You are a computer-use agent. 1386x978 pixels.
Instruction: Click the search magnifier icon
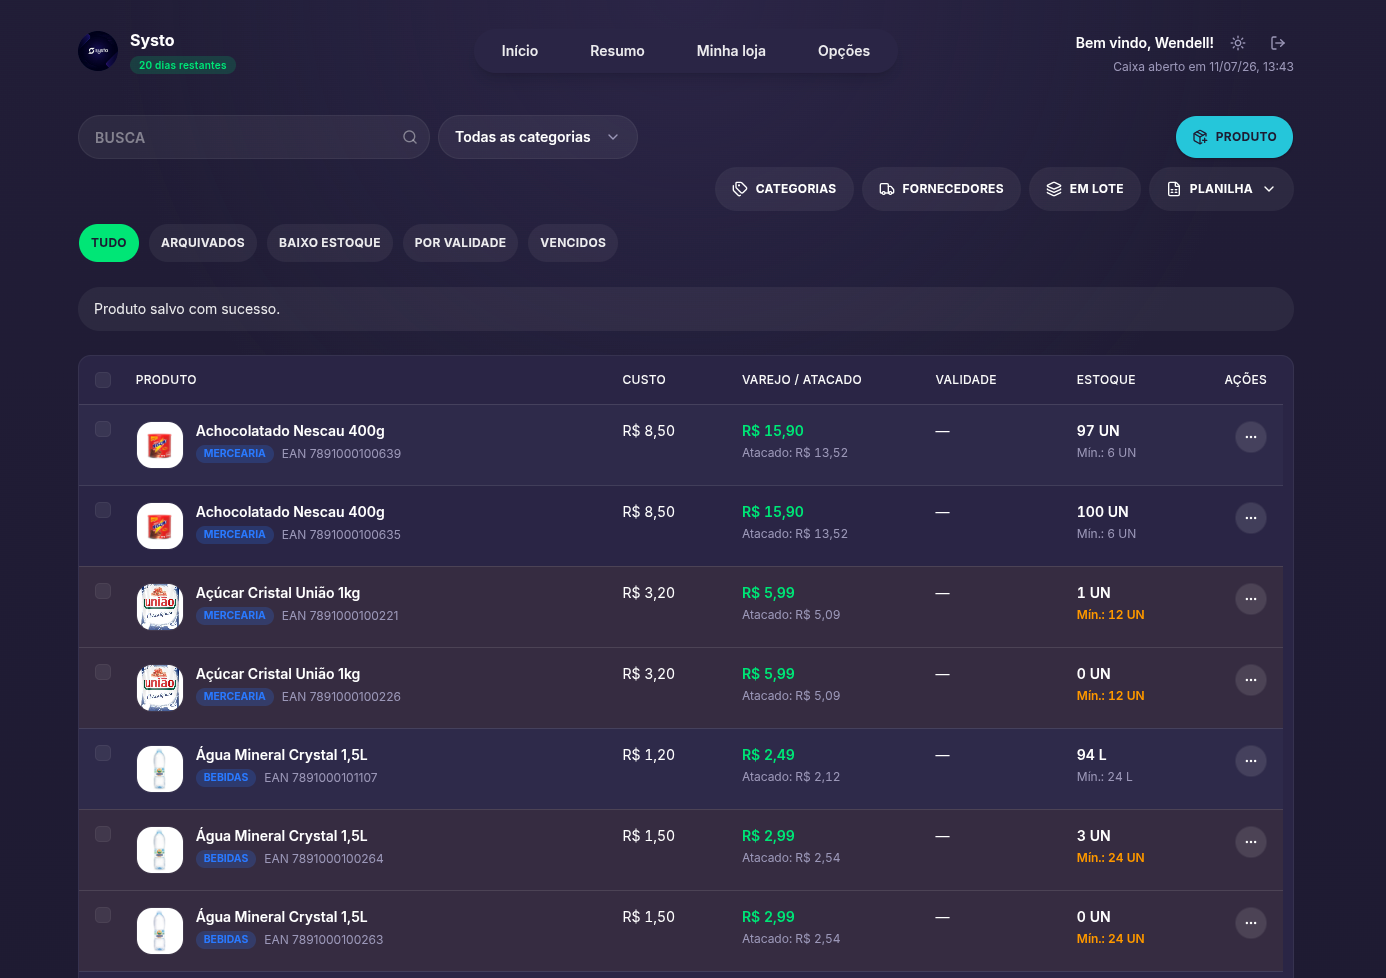click(410, 137)
